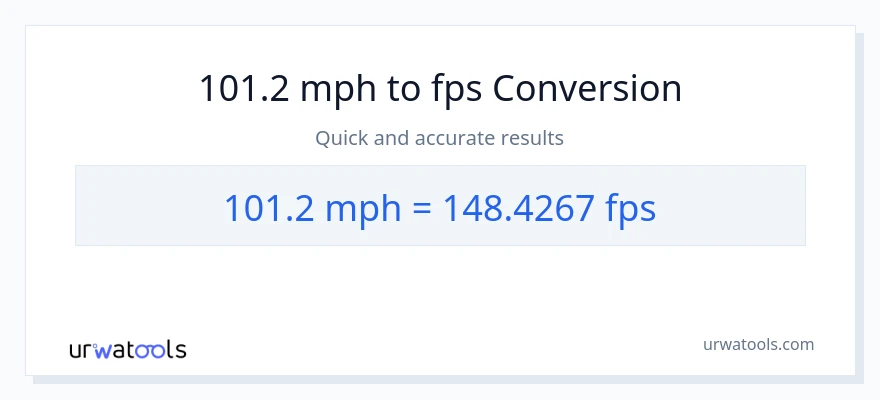
Task: Click the linked 'oo' symbol in the logo
Action: click(x=151, y=350)
